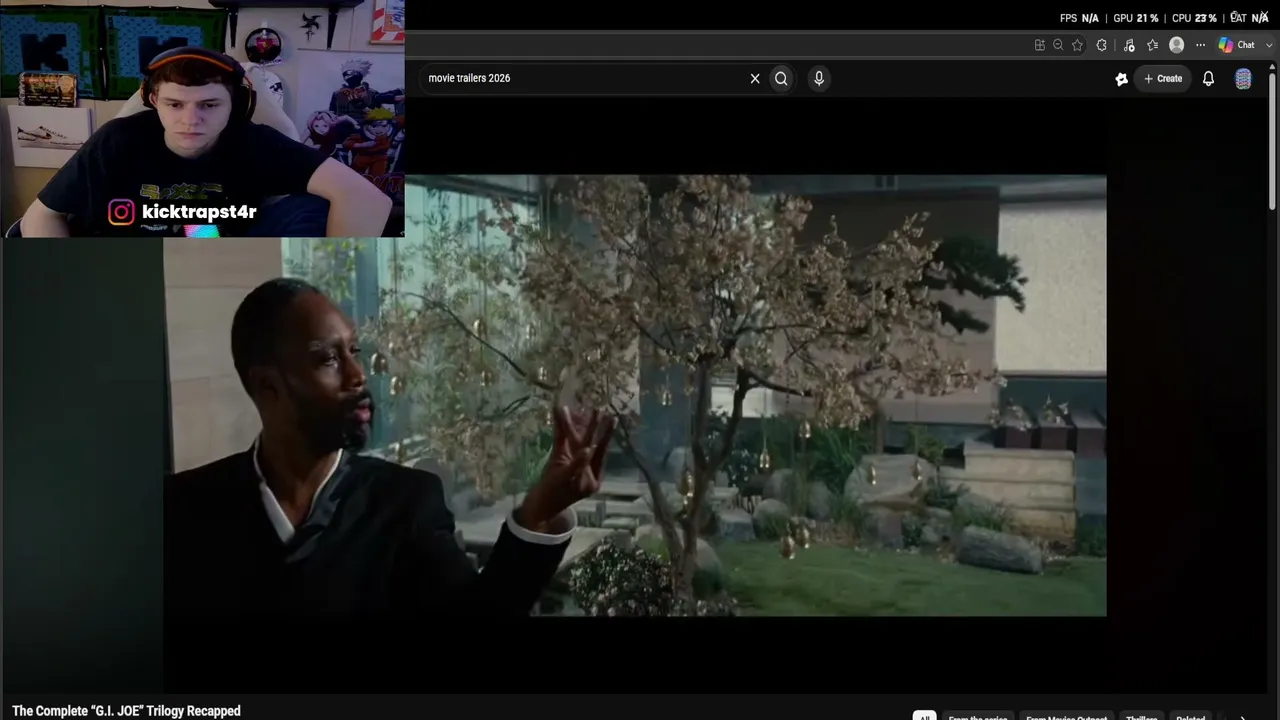Click the webcam feed of the streamer
Viewport: 1280px width, 720px height.
coord(202,119)
